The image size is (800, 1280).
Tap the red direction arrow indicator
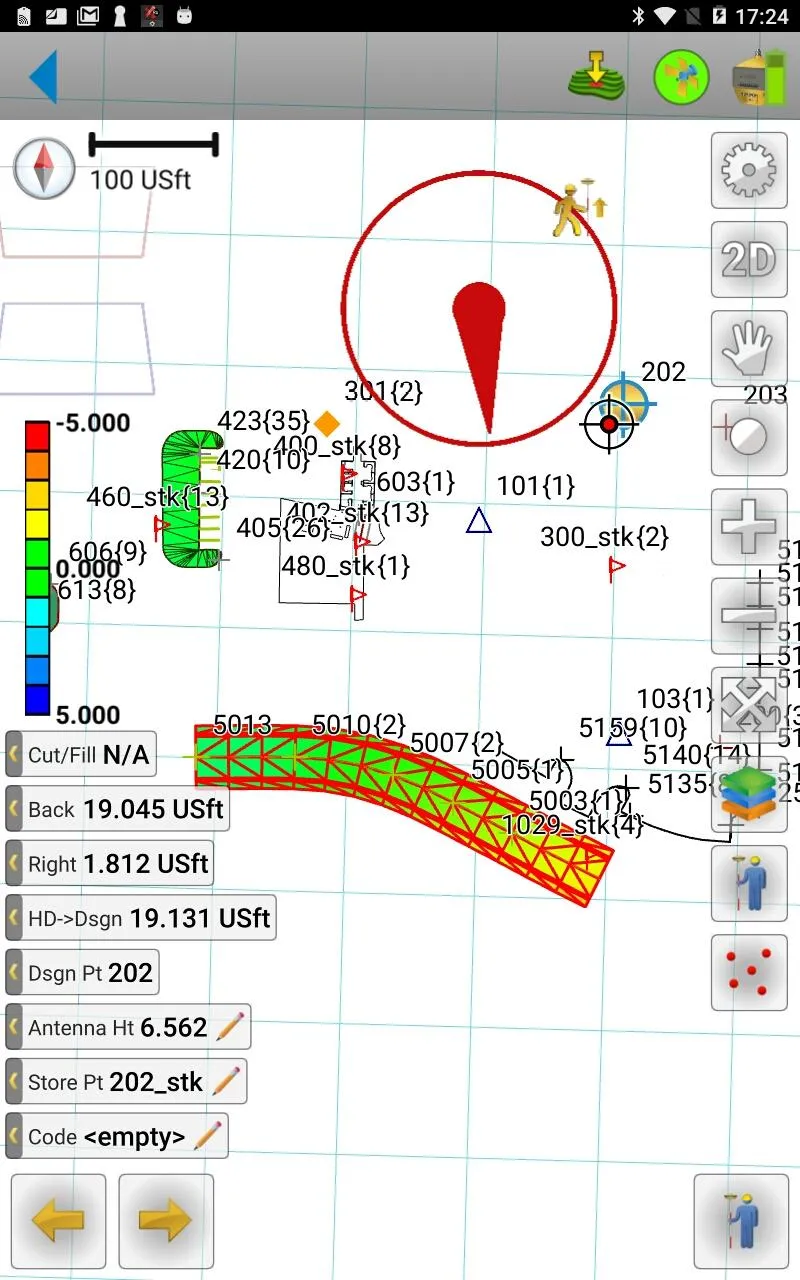coord(480,356)
